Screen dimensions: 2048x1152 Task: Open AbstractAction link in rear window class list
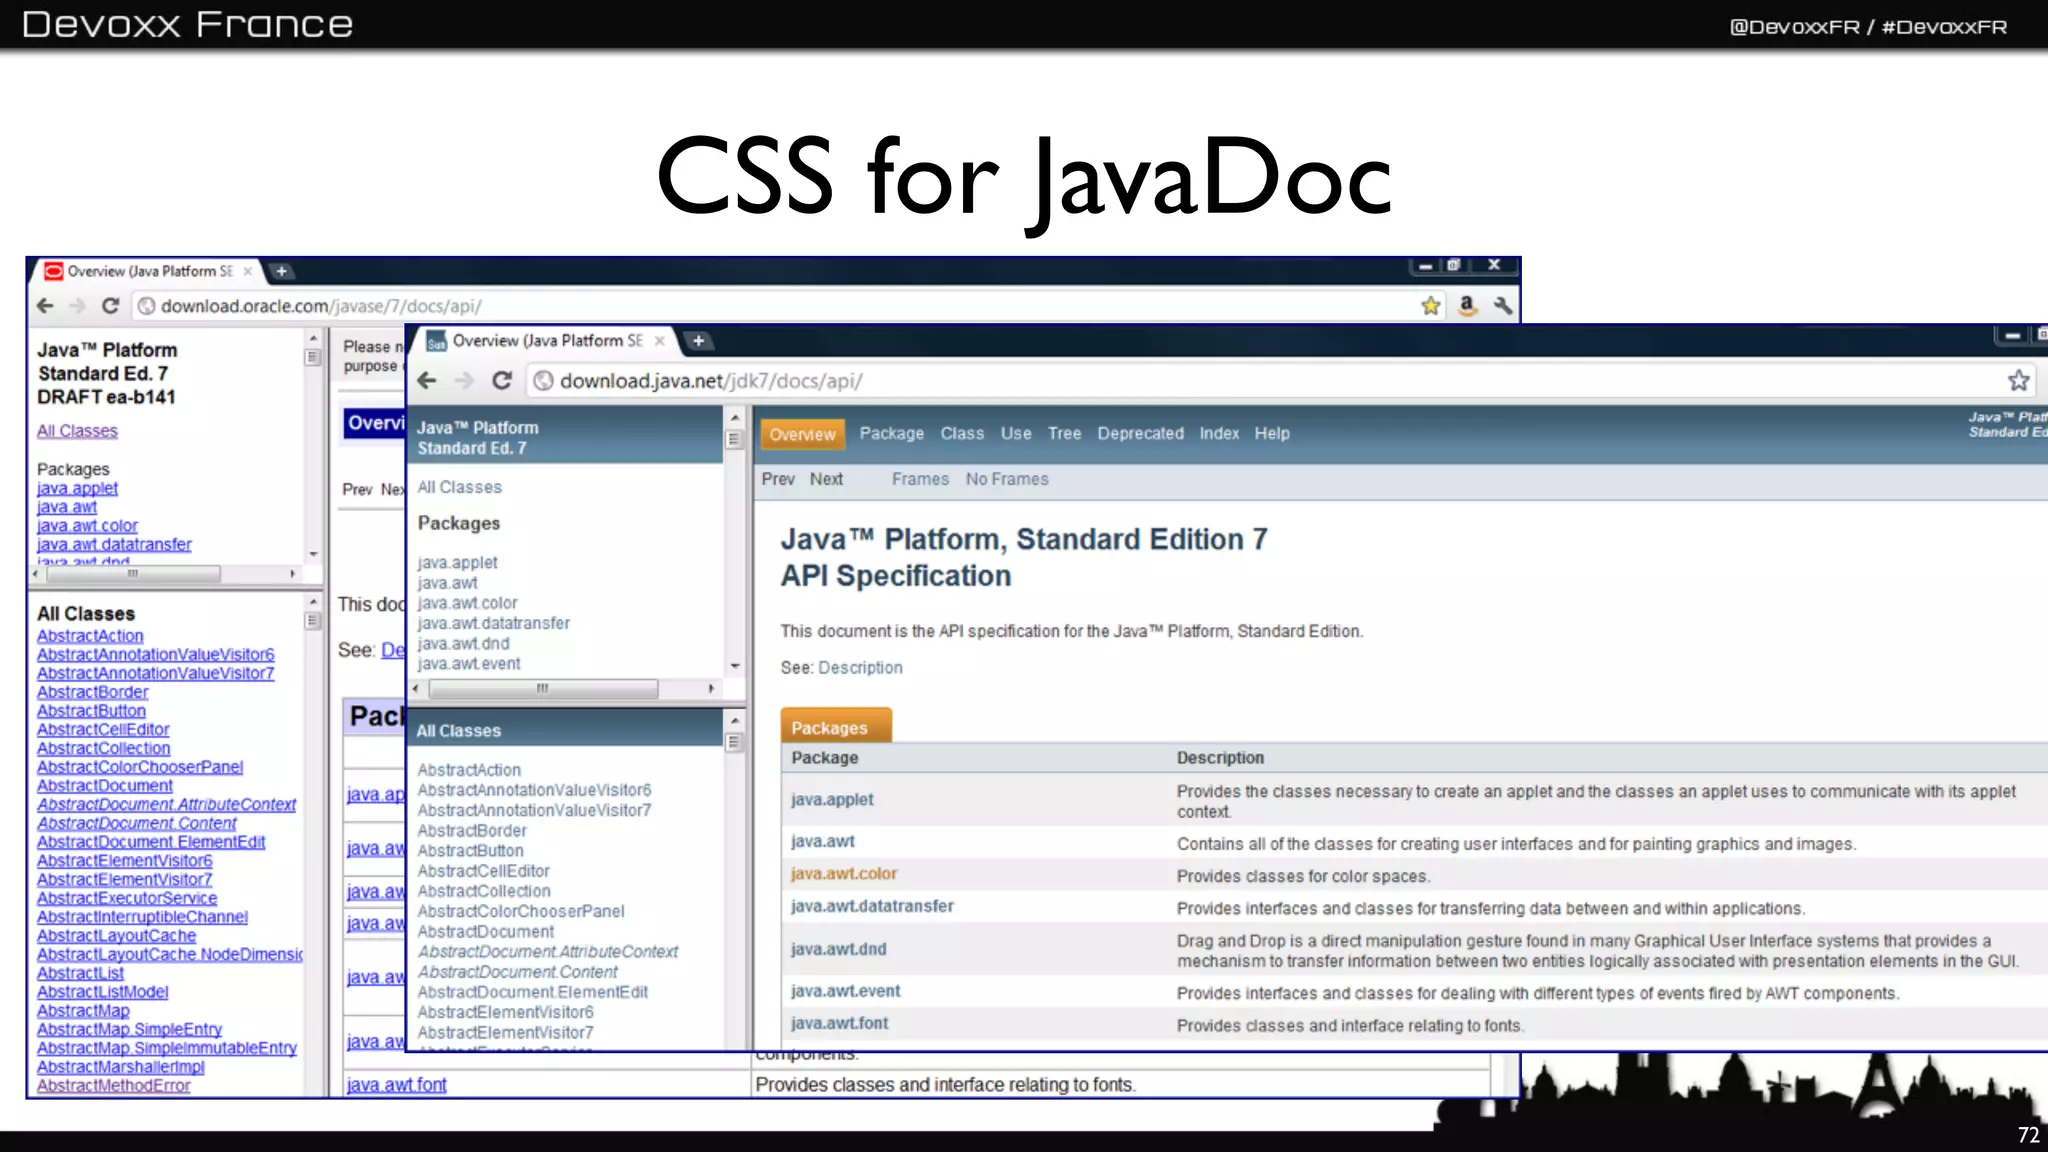click(x=90, y=636)
